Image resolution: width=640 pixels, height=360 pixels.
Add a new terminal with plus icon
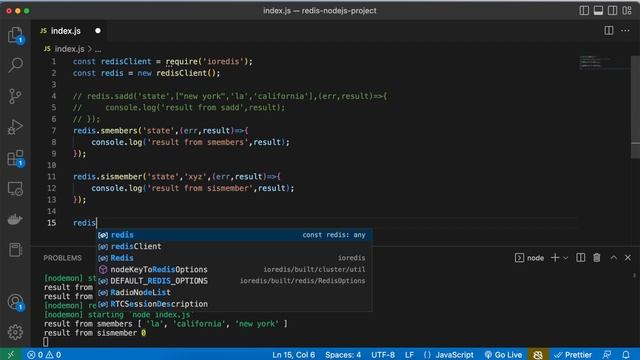pyautogui.click(x=555, y=258)
